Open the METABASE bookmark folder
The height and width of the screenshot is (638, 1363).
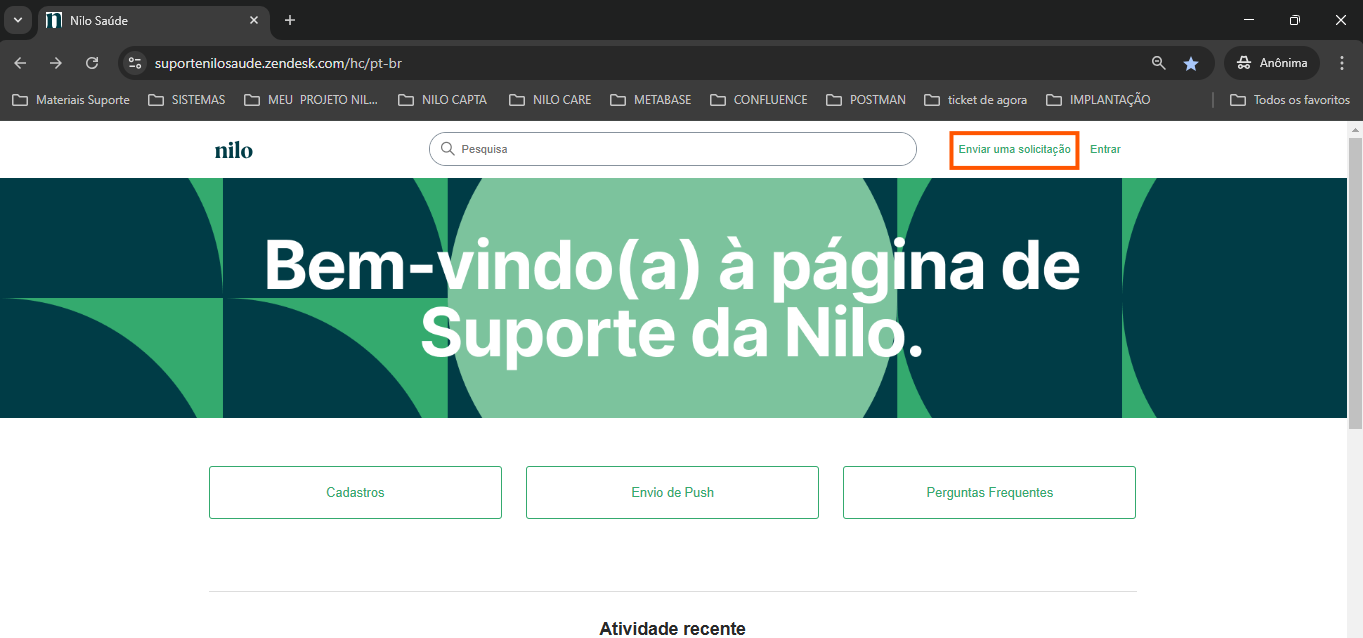(x=651, y=100)
